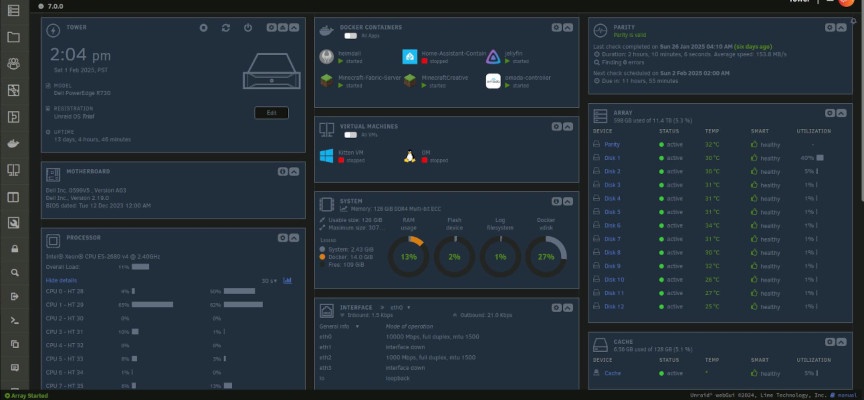The height and width of the screenshot is (400, 864).
Task: Click the Kitten VM Windows icon
Action: [x=327, y=156]
